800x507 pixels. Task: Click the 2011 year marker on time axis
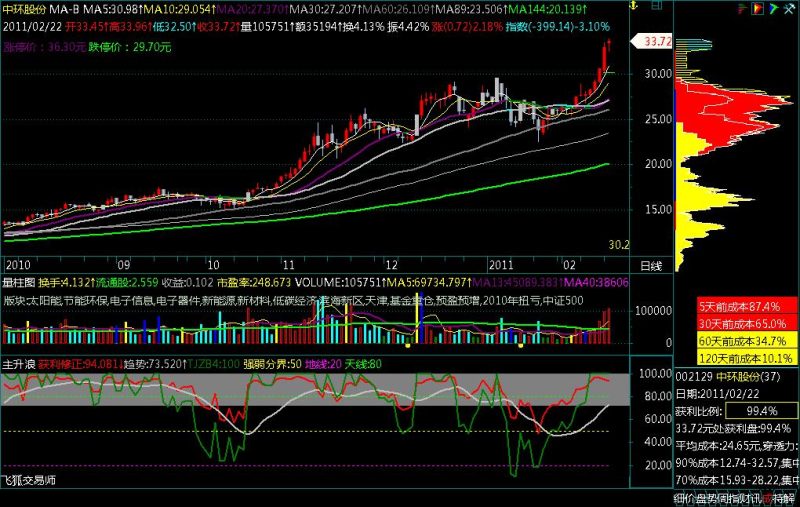tap(501, 265)
